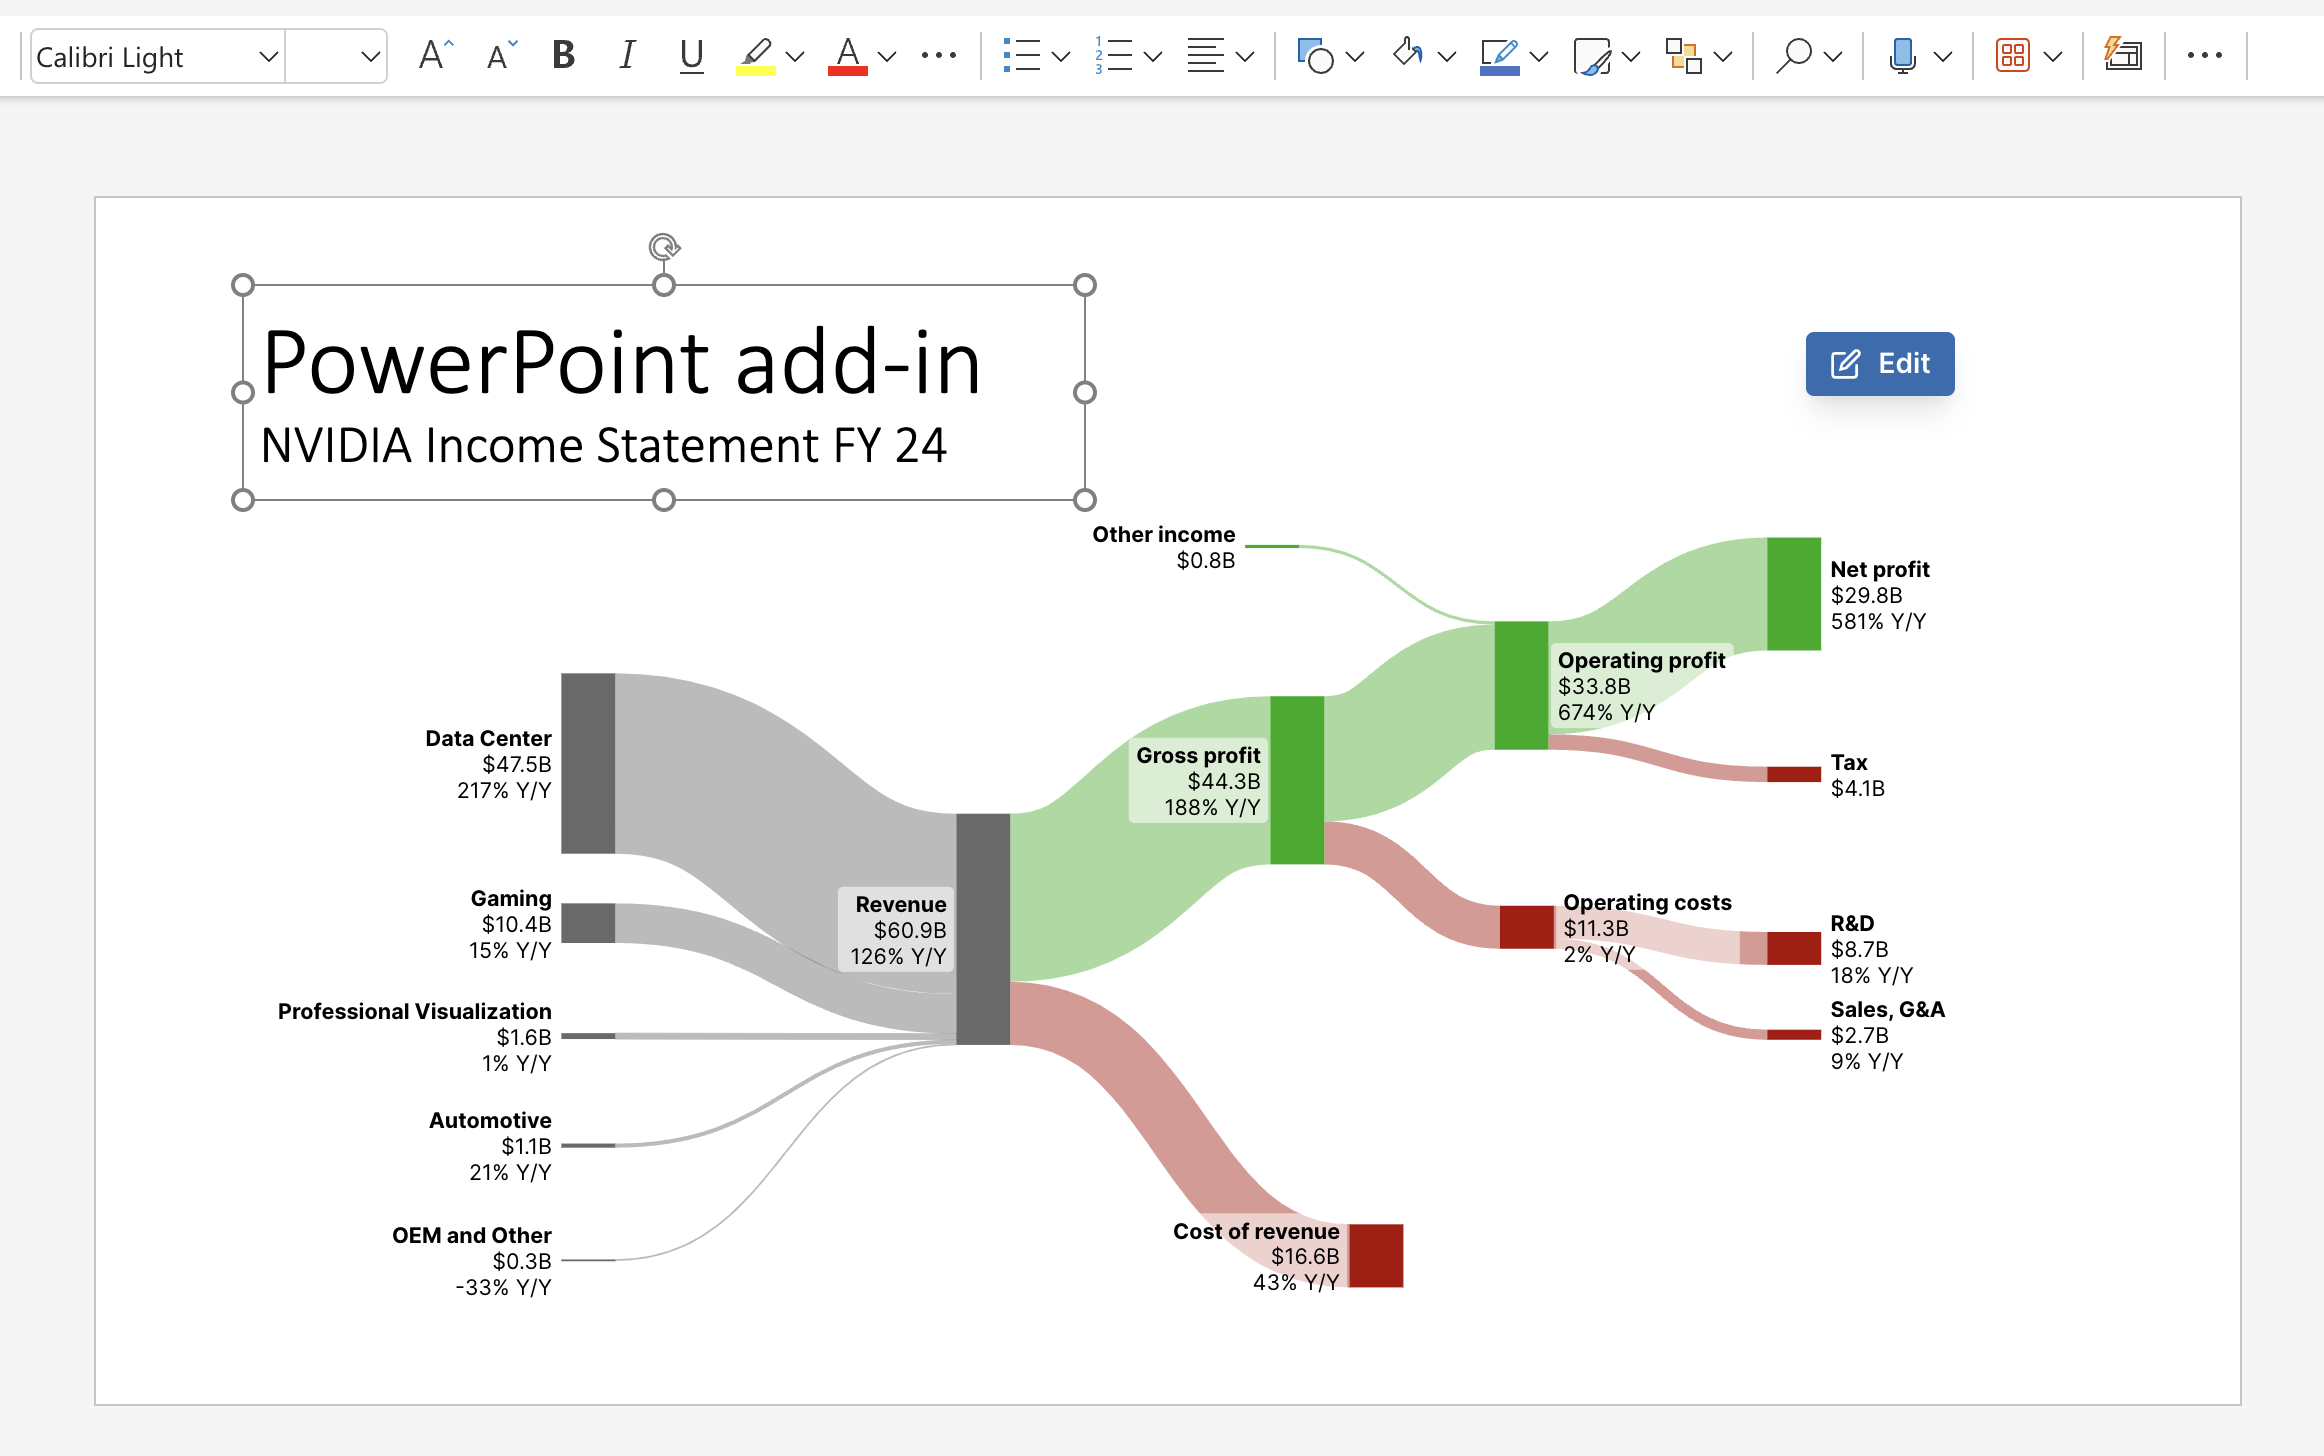Expand shape styles dropdown arrow
The image size is (2324, 1456).
(x=1631, y=57)
